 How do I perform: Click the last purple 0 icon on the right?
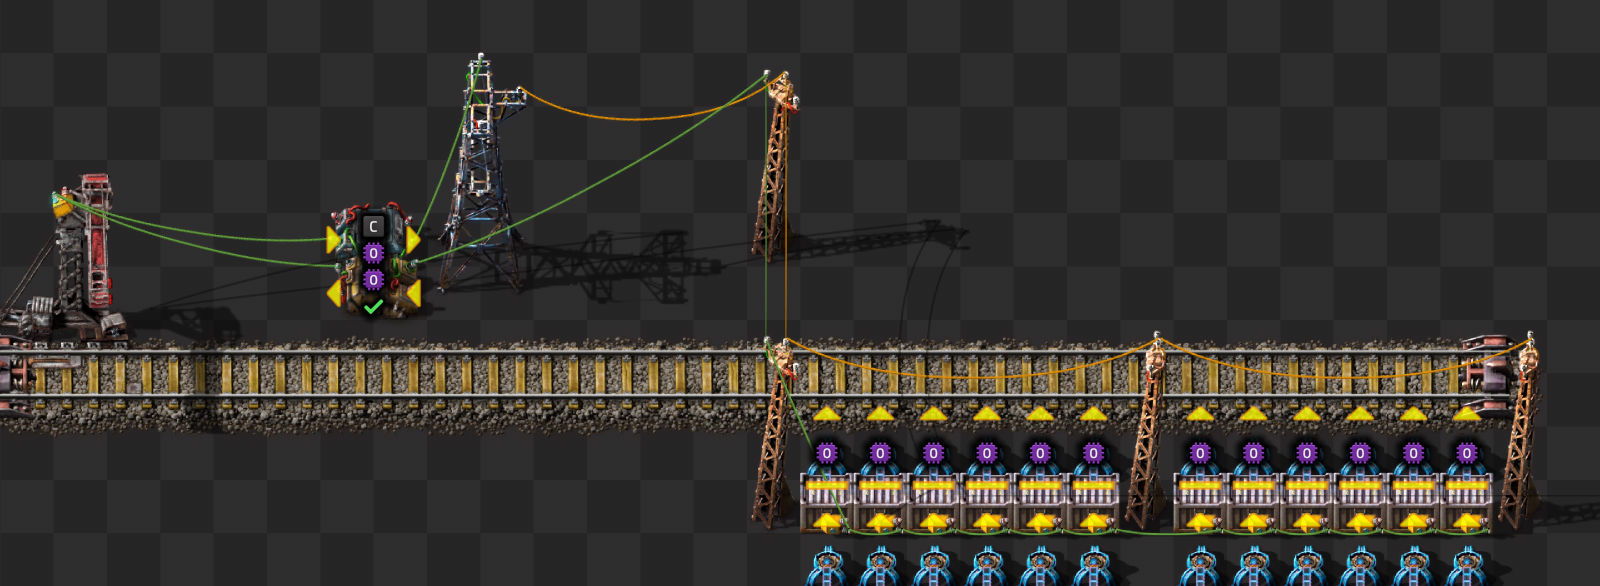point(1467,453)
